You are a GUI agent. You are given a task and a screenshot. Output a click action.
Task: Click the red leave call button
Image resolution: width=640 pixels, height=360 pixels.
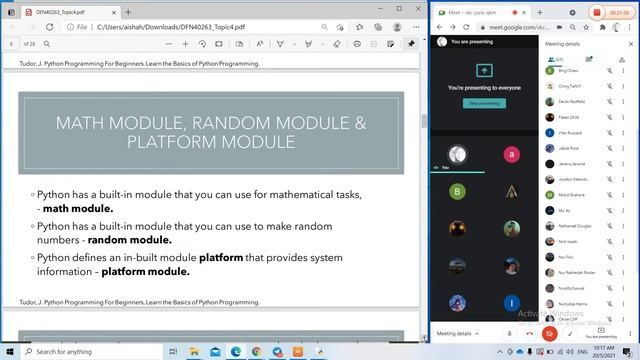(529, 334)
